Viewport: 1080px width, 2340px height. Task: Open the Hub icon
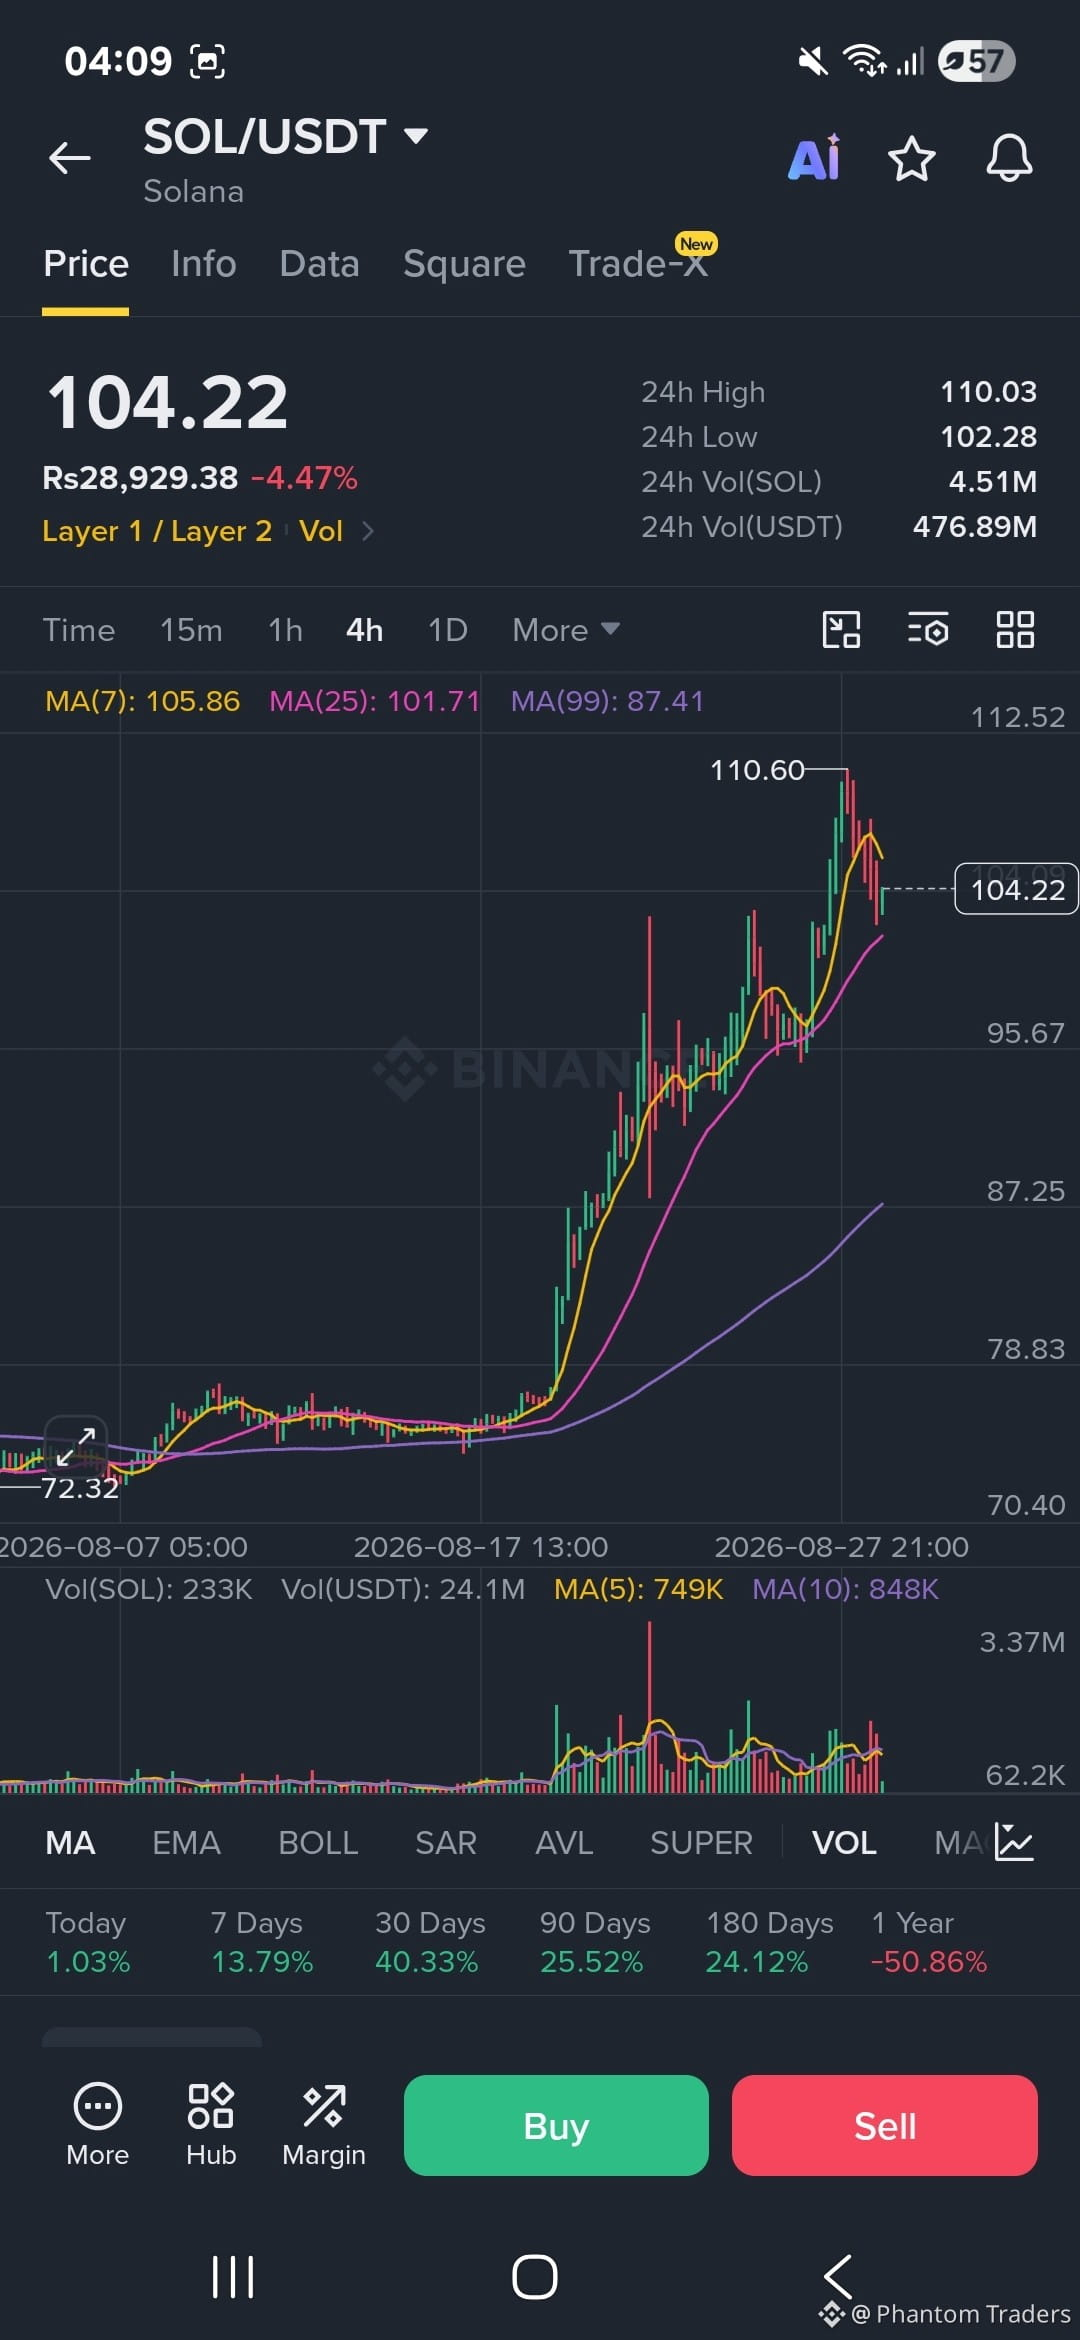pos(211,2125)
